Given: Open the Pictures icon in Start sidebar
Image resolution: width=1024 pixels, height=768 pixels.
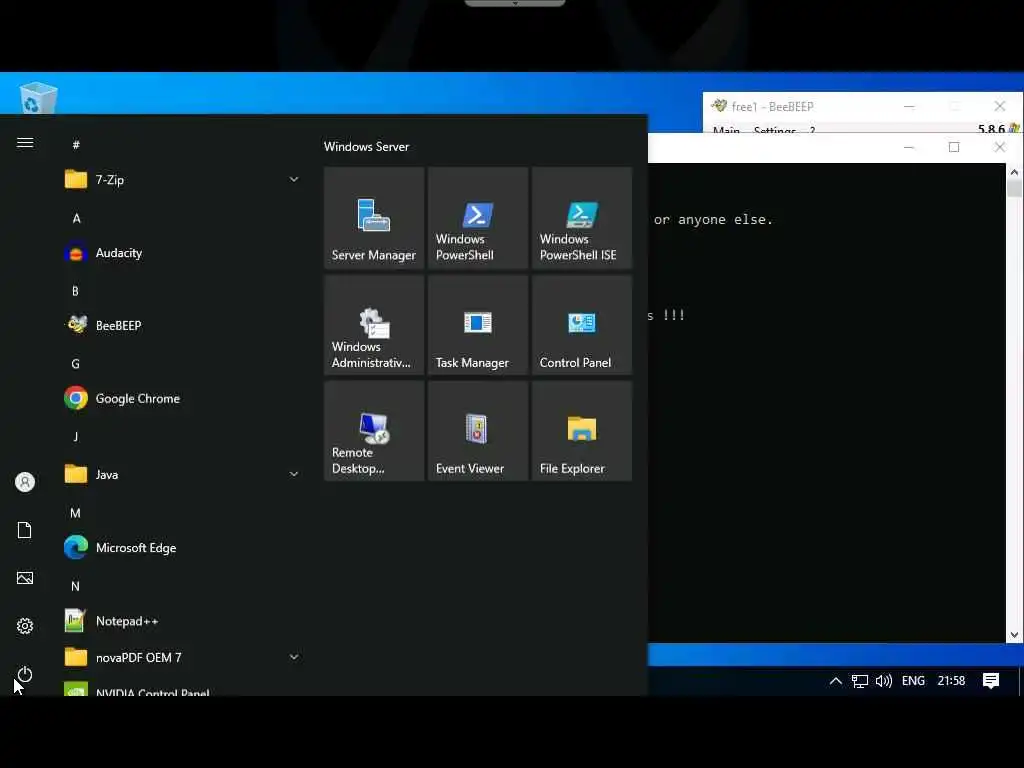Looking at the screenshot, I should click(25, 578).
